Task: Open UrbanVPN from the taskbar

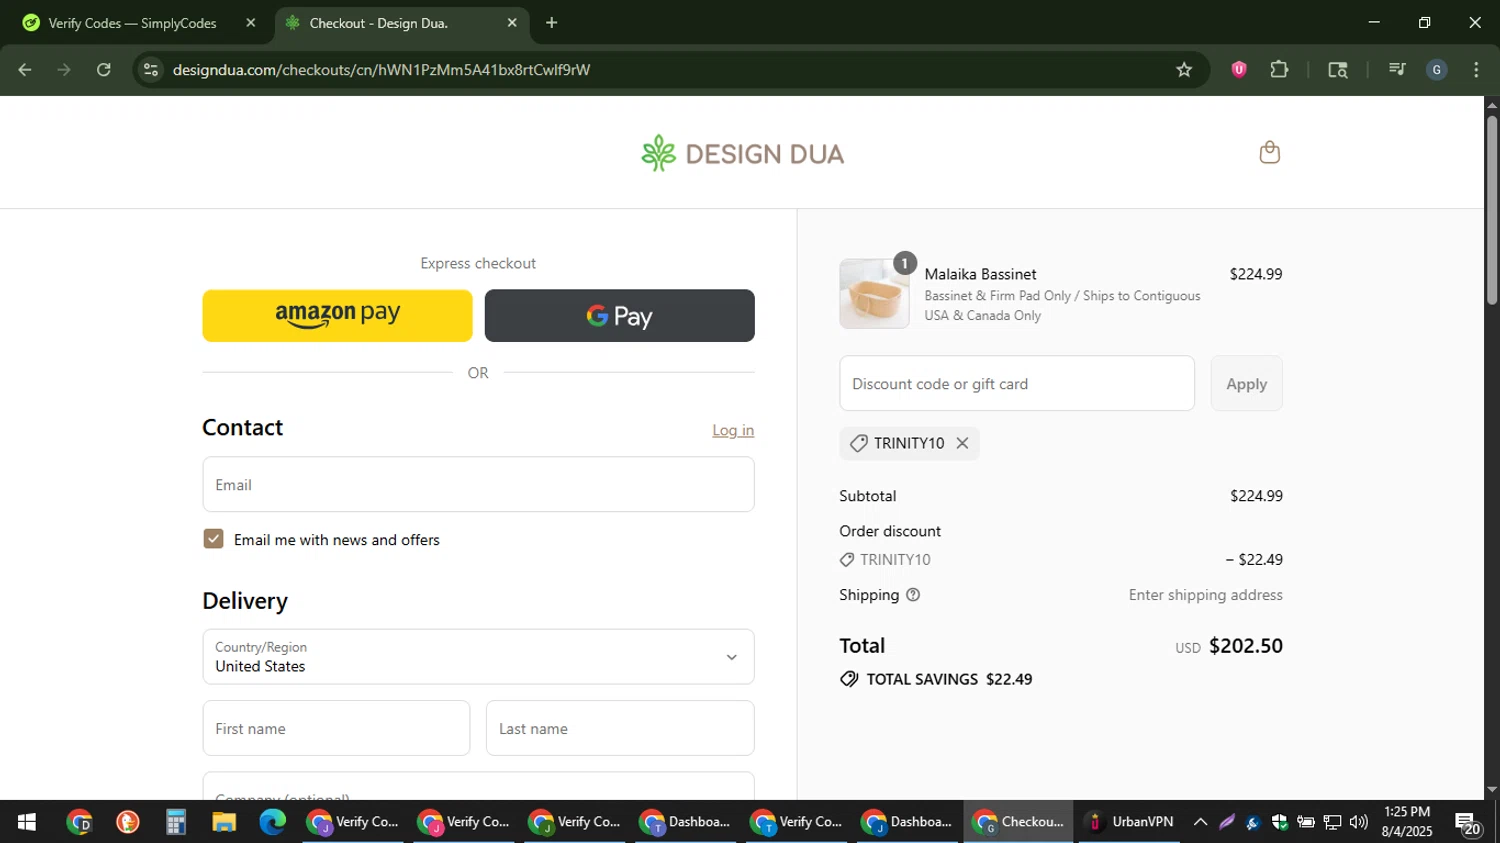Action: (1130, 822)
